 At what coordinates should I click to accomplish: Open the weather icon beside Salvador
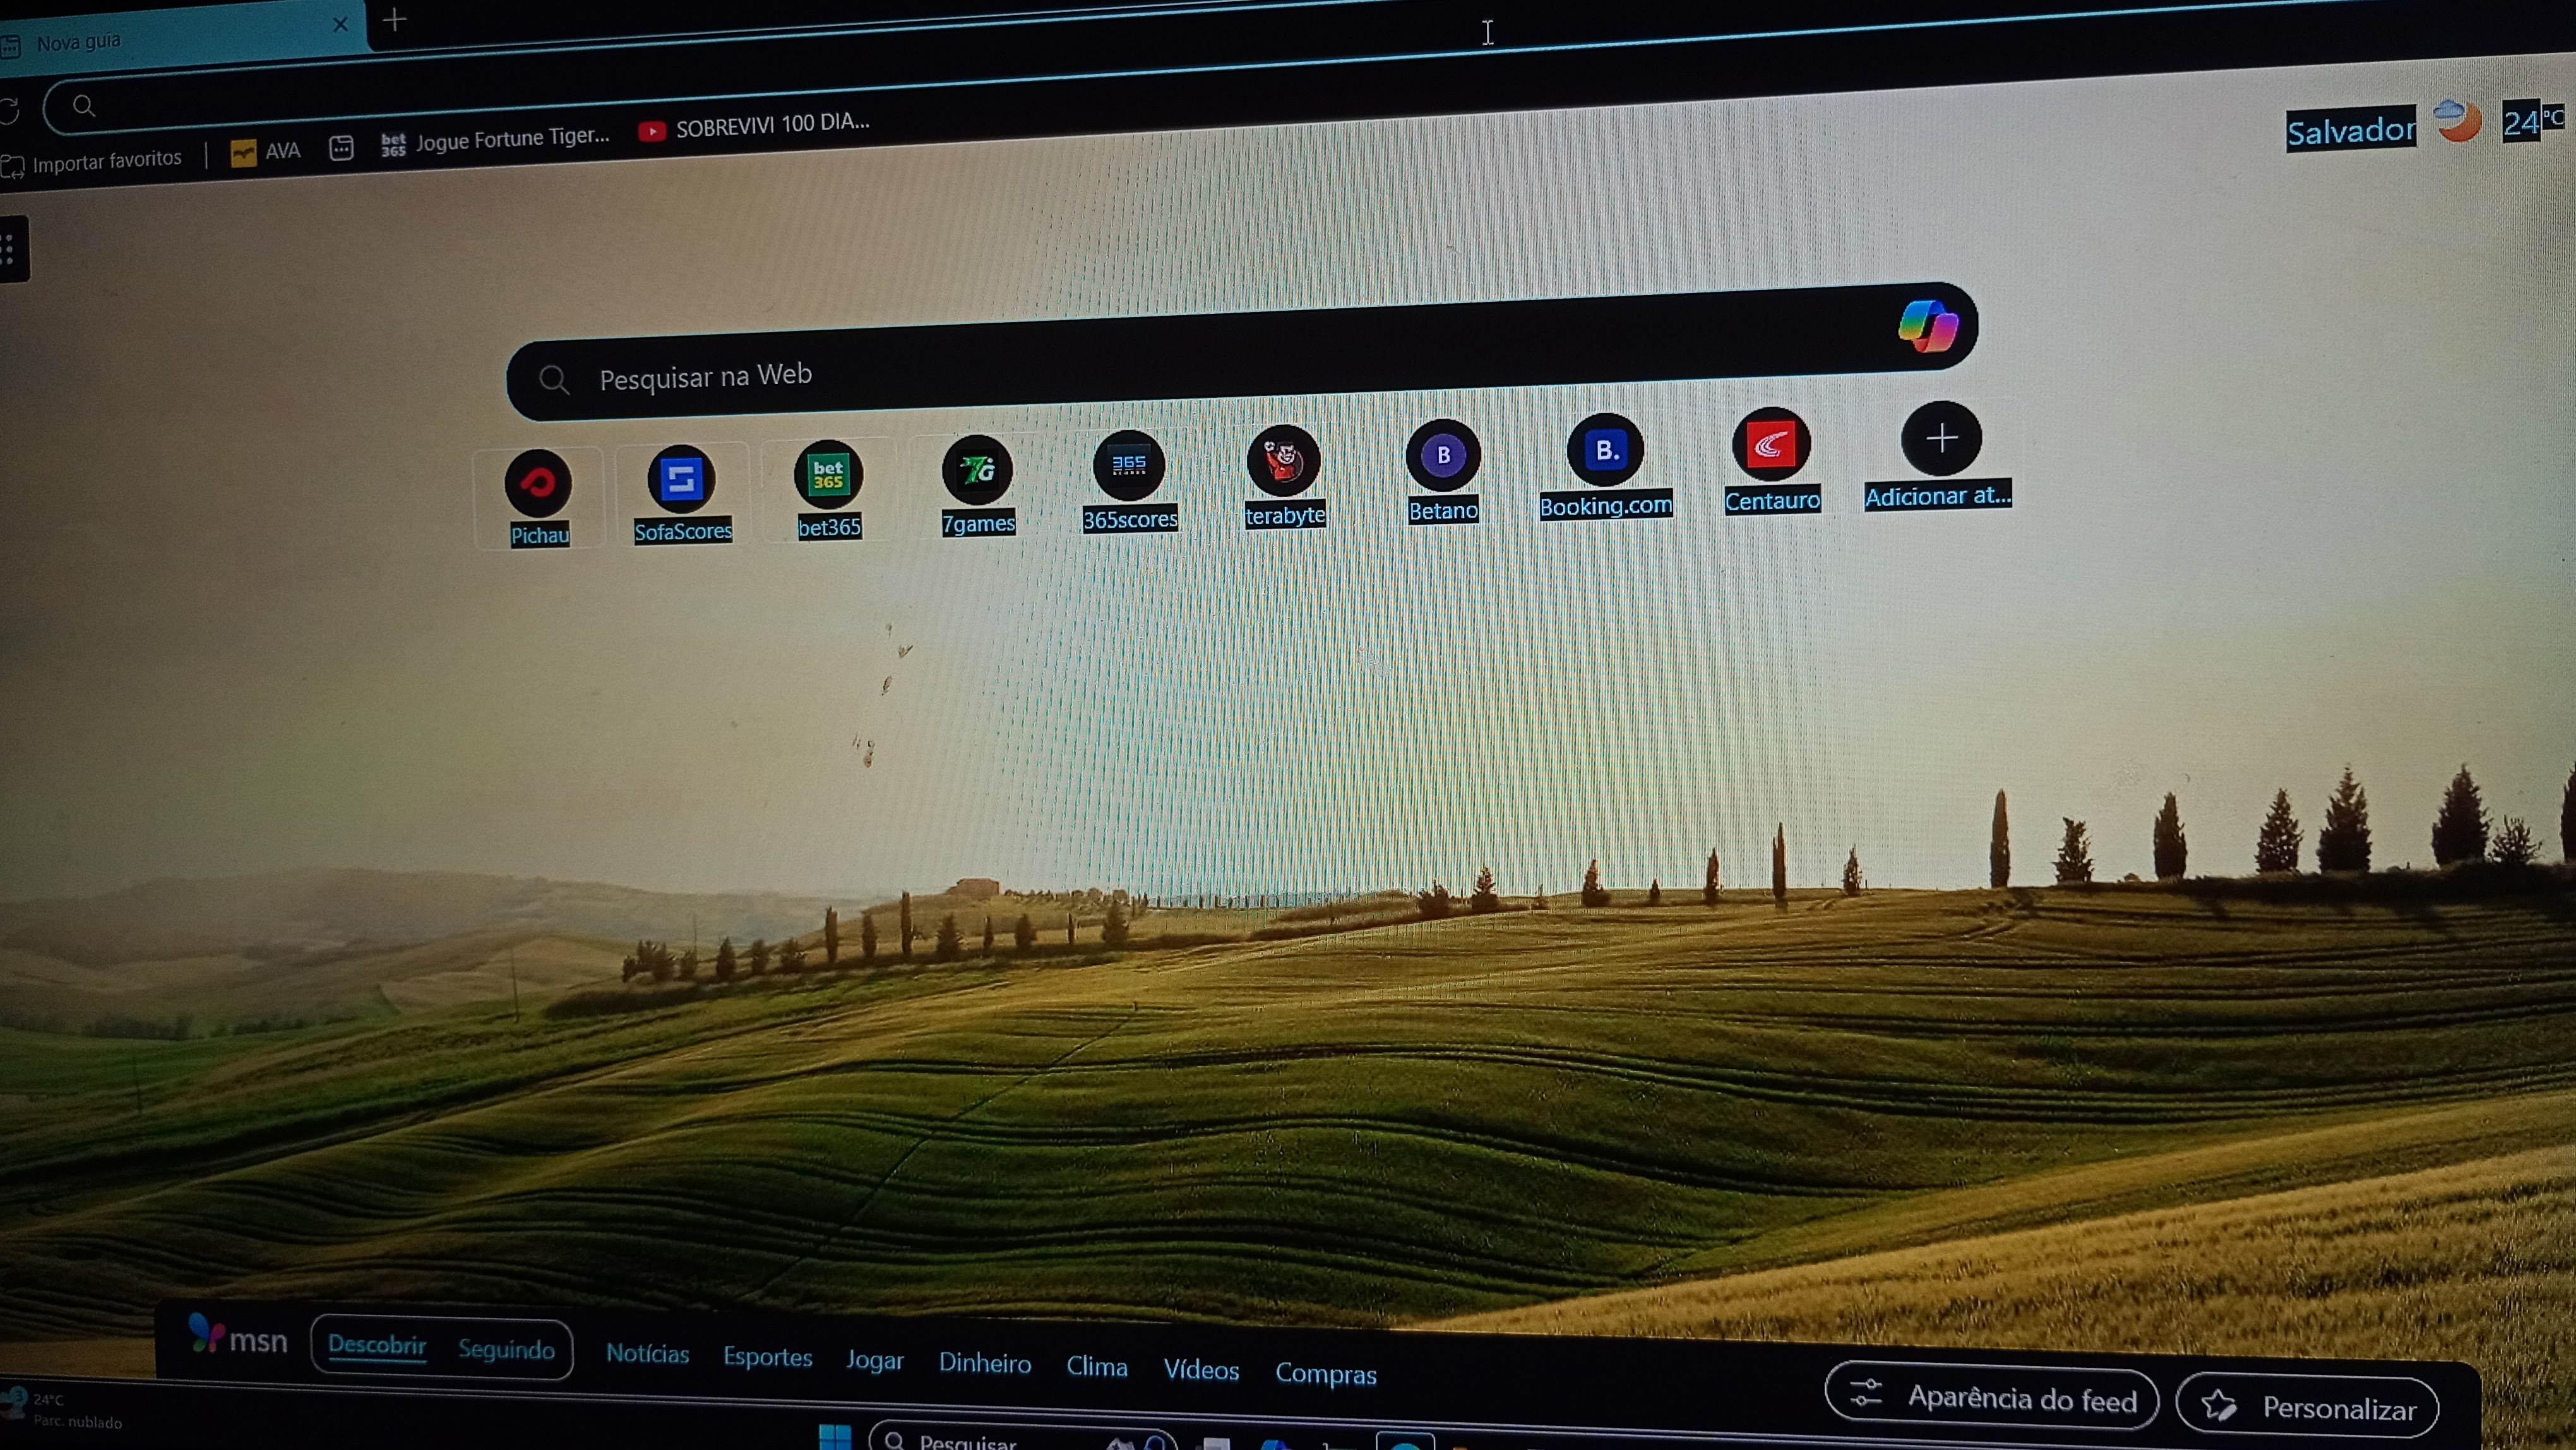pos(2457,122)
